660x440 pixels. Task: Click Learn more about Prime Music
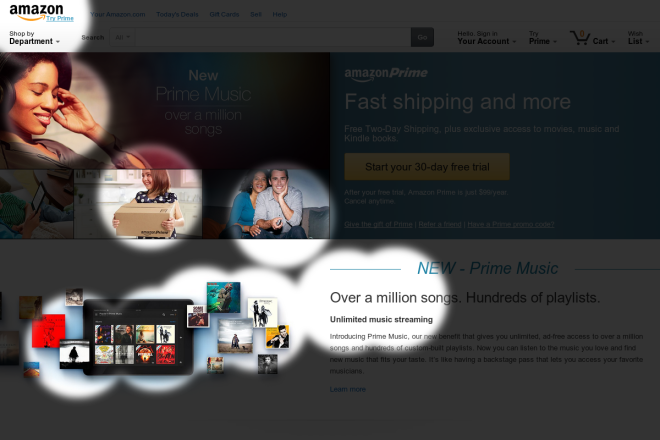point(348,389)
